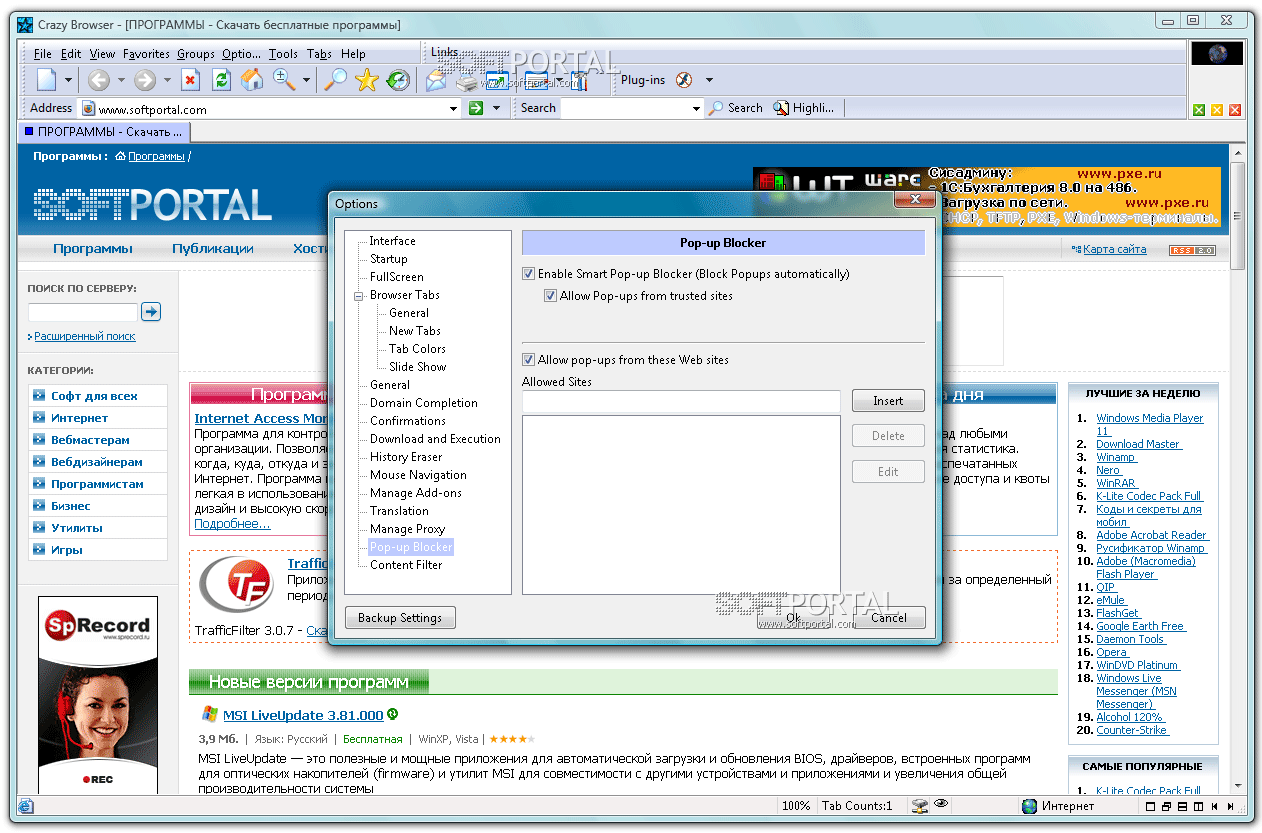This screenshot has height=833, width=1262.
Task: Toggle Allow Pop-ups from trusted sites checkbox
Action: click(550, 296)
